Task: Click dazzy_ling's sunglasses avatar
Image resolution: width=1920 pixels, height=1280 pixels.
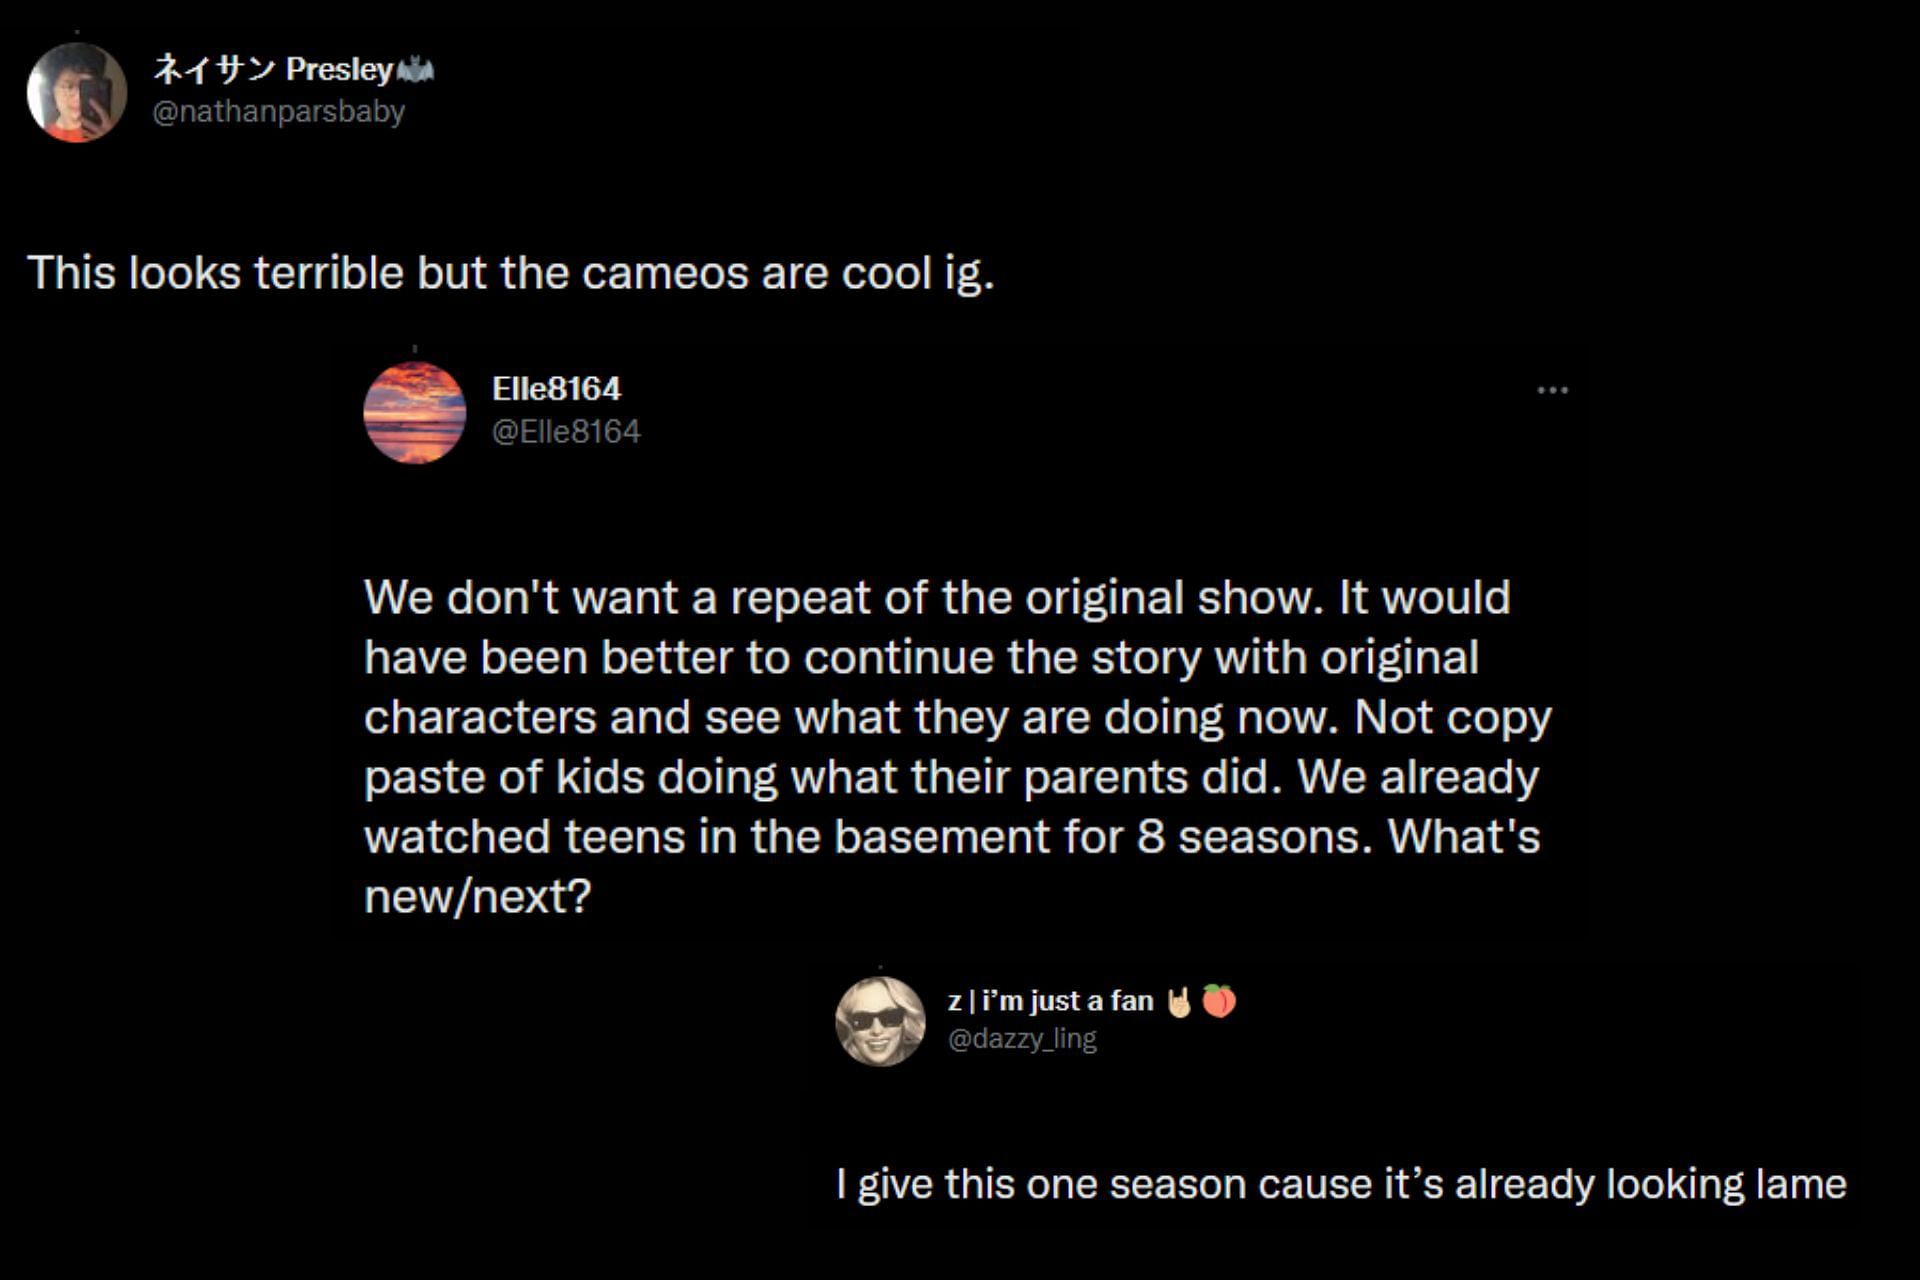Action: point(880,1021)
